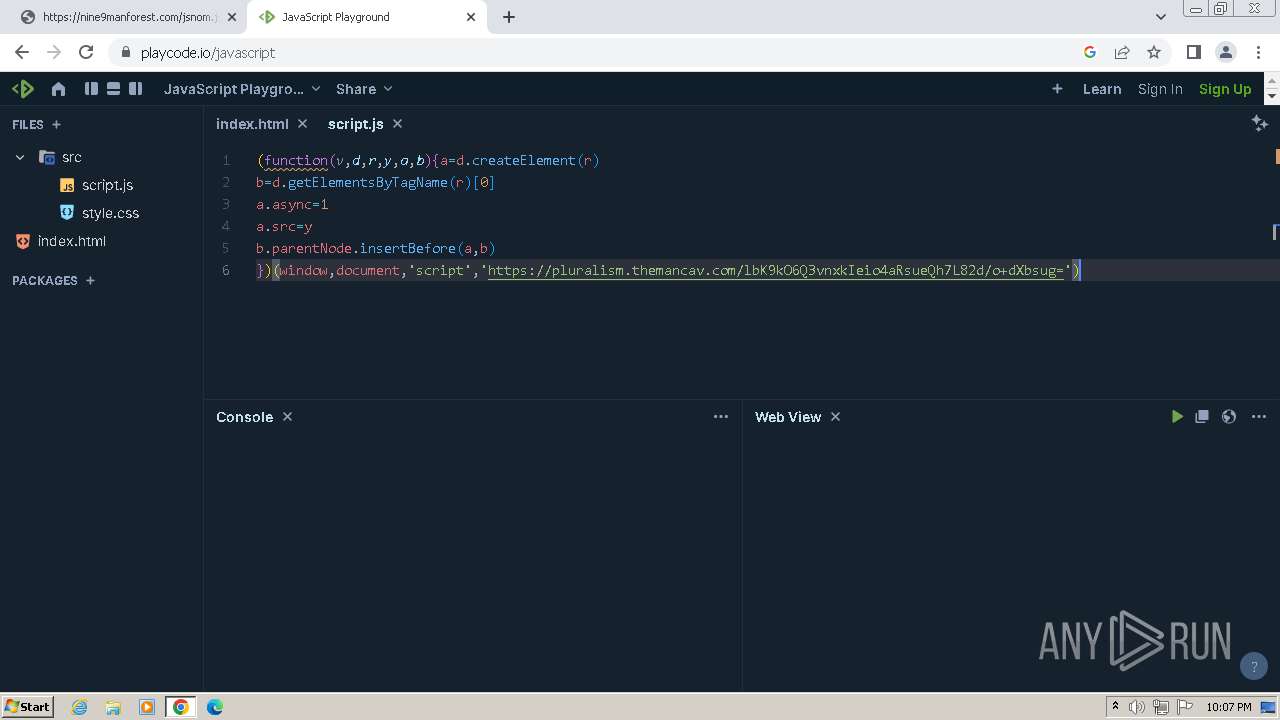Select the script.js editor tab
Screen dimensions: 1280x720
[x=355, y=124]
